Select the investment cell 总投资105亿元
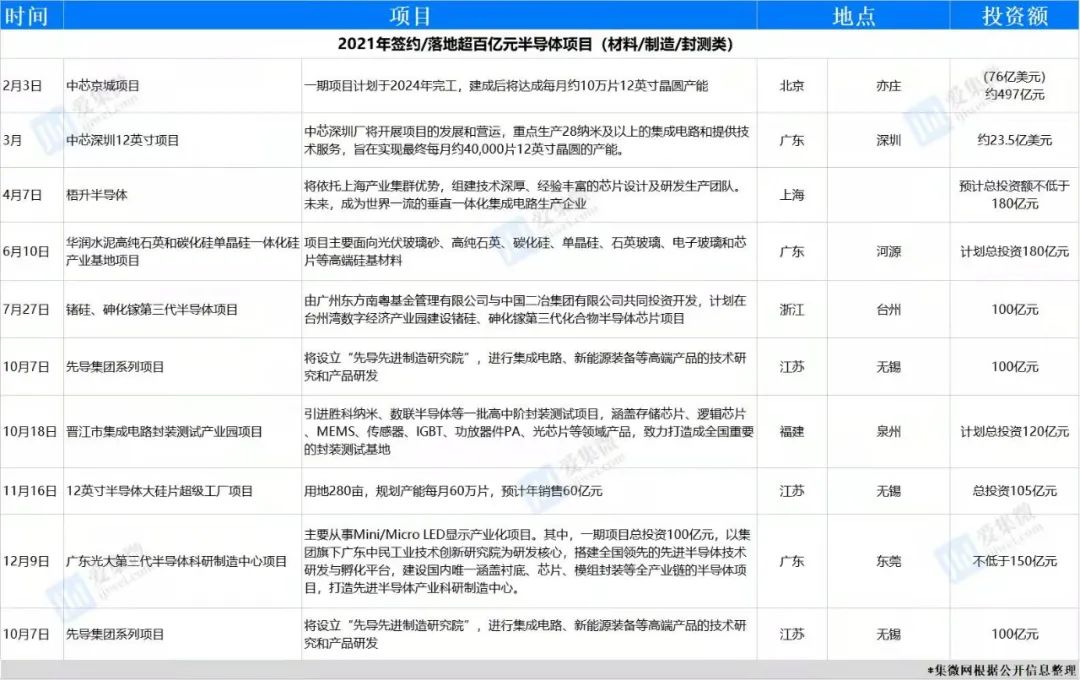Screen dimensions: 1080x680 [1015, 491]
